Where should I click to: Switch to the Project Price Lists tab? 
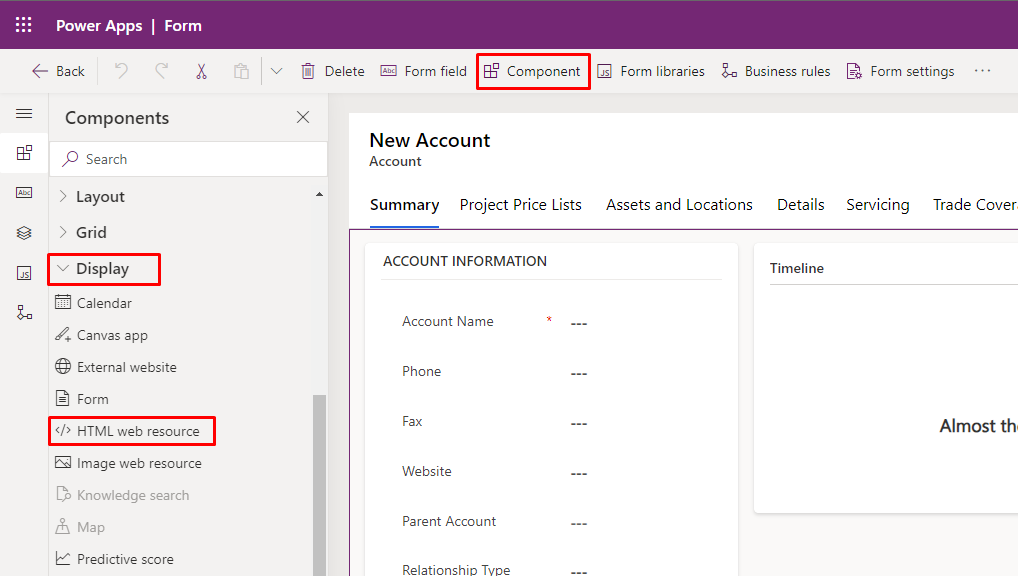click(x=521, y=205)
